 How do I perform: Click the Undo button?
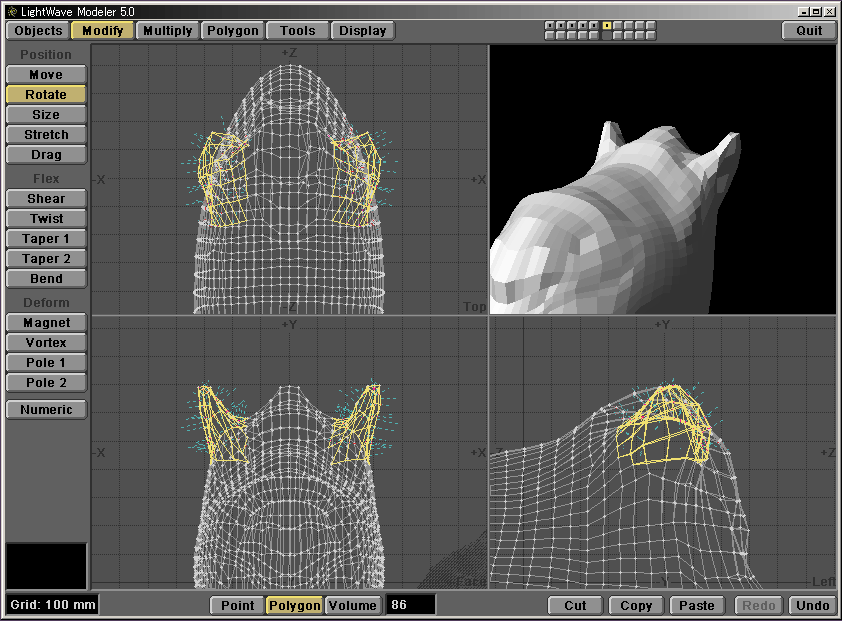(812, 605)
